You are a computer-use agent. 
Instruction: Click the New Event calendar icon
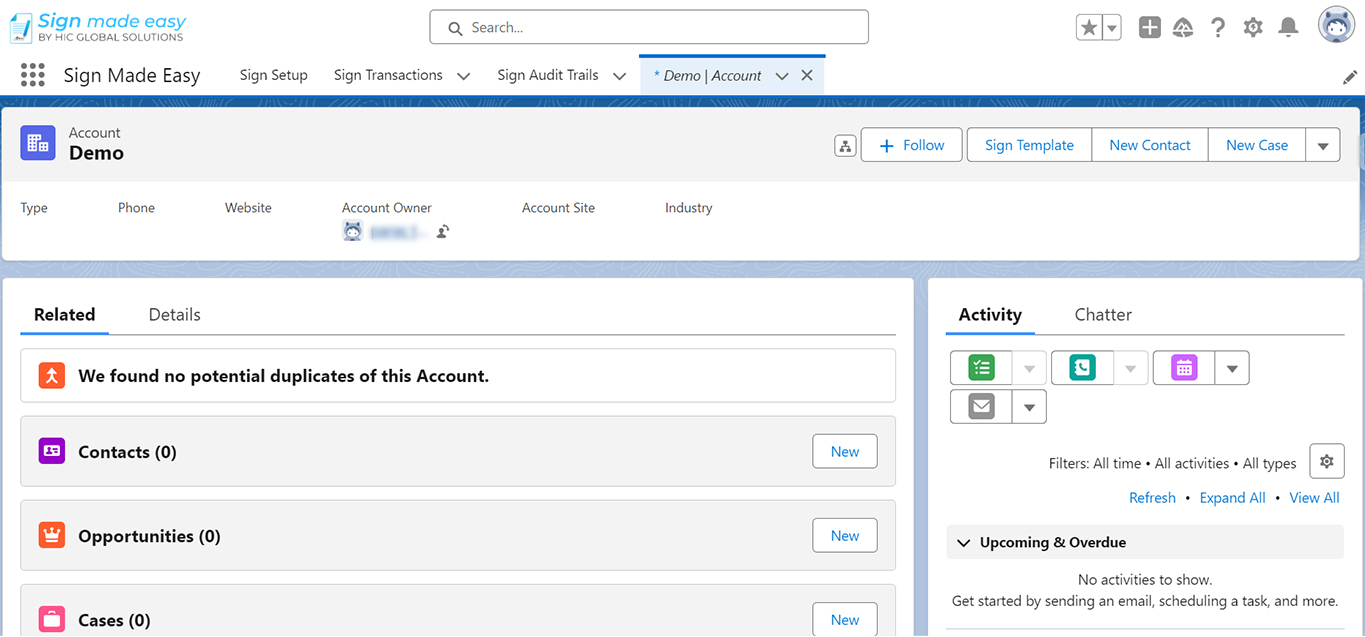pos(1184,368)
